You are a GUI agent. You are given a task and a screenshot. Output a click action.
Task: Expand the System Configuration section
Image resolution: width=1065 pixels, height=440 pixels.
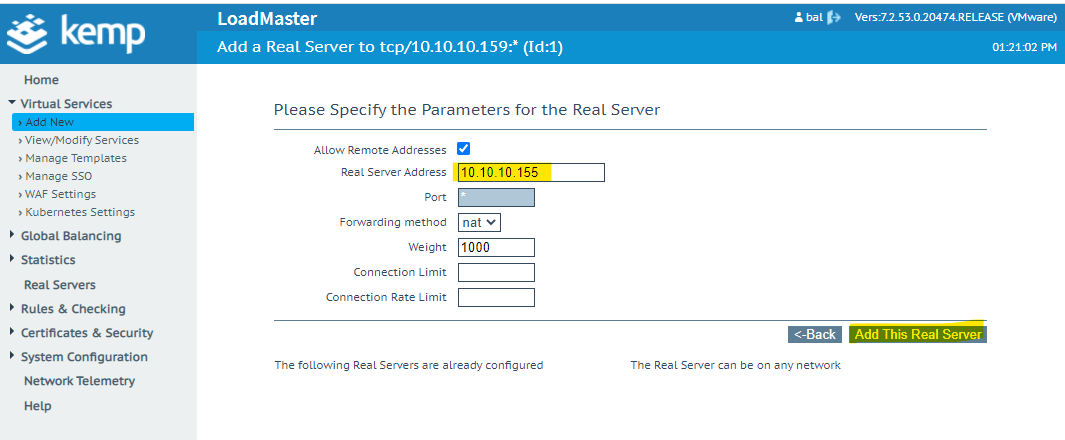pos(12,356)
